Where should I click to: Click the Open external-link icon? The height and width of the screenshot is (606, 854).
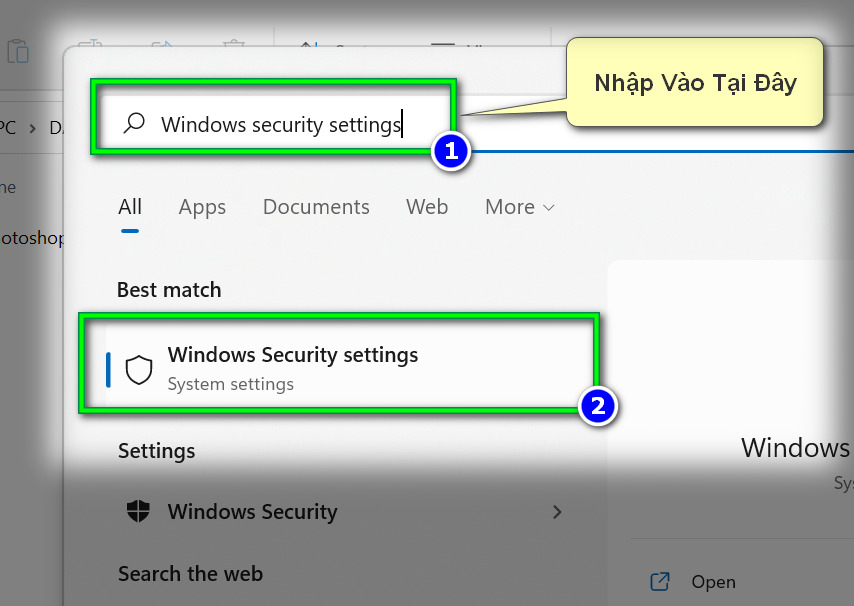point(660,581)
